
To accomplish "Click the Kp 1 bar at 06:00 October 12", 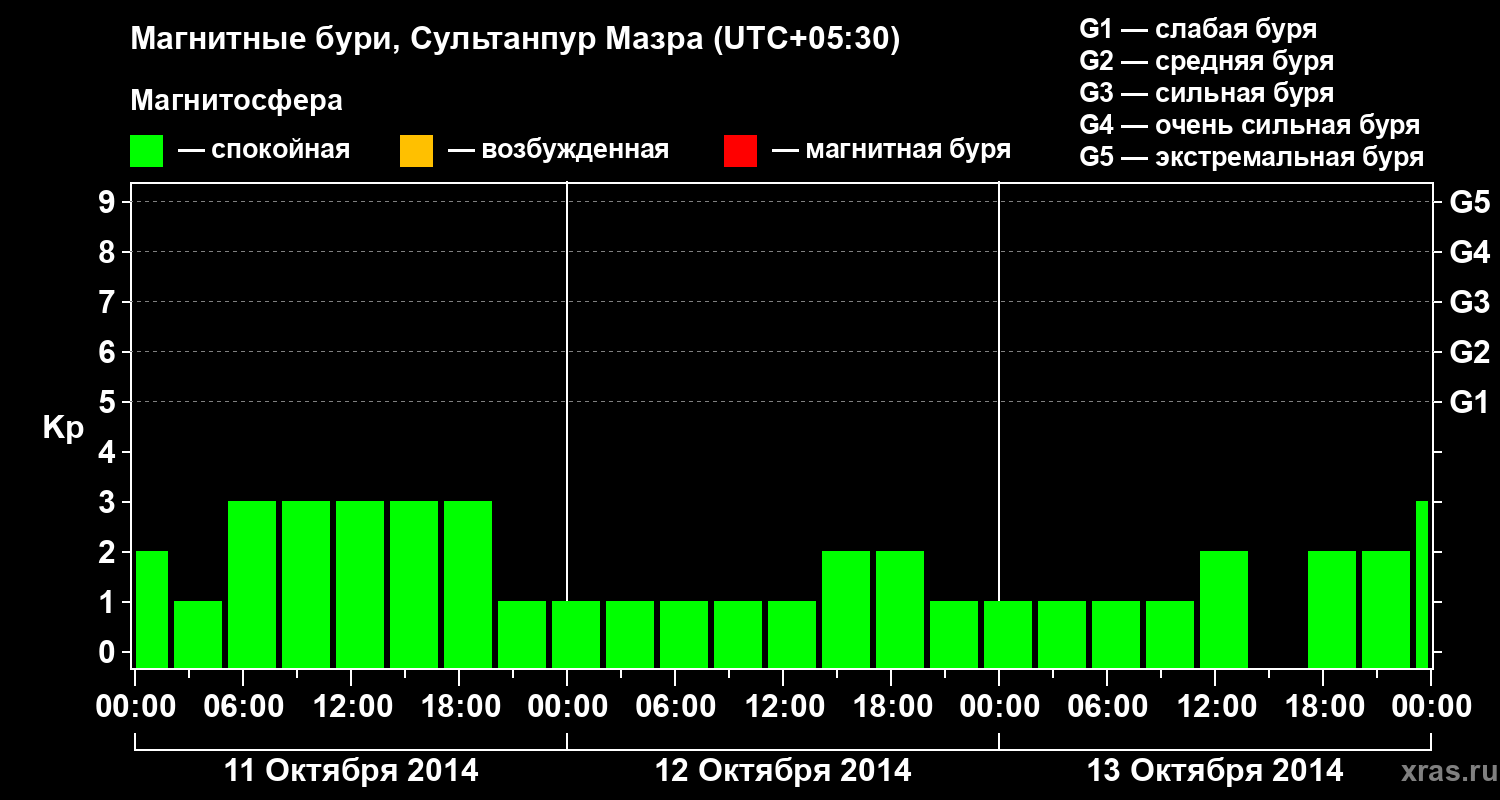I will click(x=684, y=634).
